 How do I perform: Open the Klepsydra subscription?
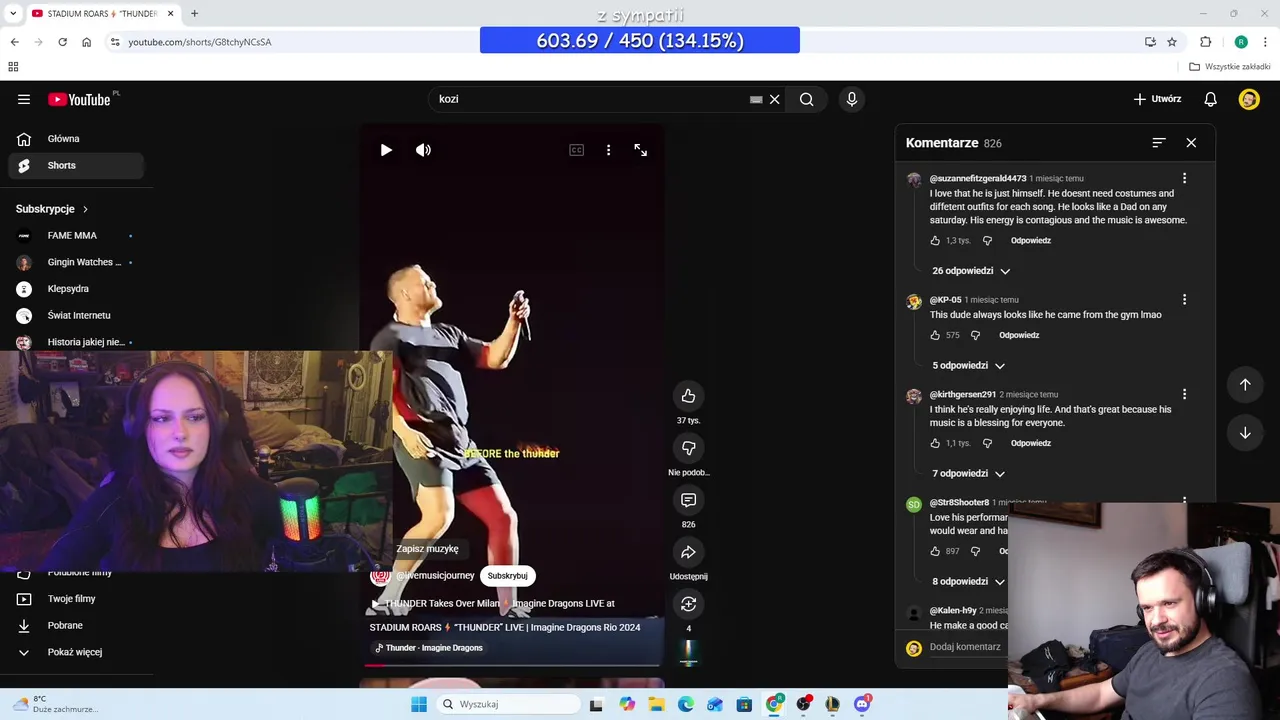tap(76, 289)
